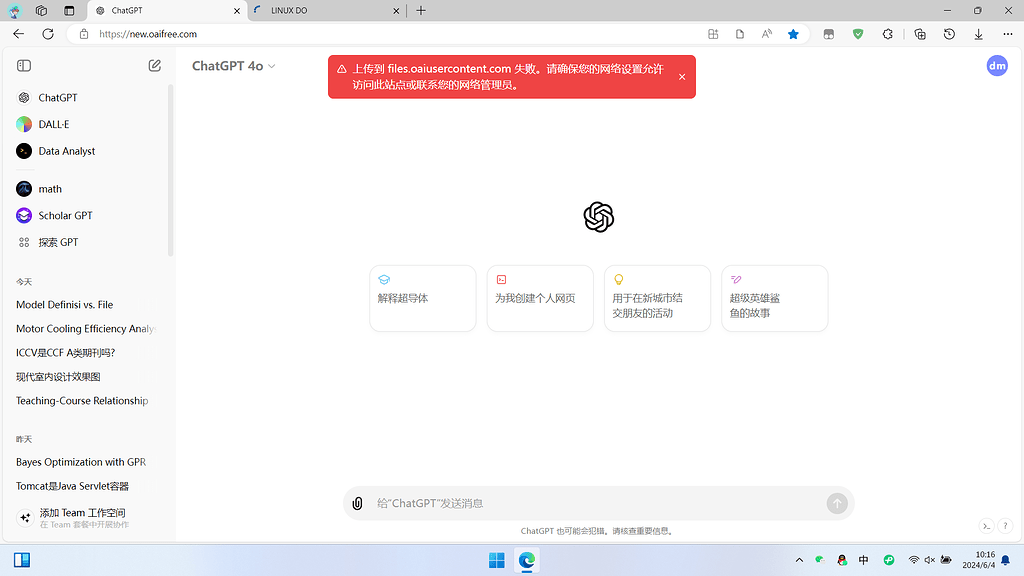Close the LINUX DO tab

click(x=396, y=10)
